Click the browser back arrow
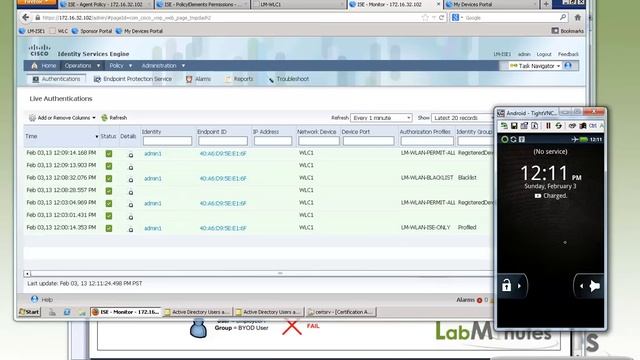 click(x=26, y=18)
